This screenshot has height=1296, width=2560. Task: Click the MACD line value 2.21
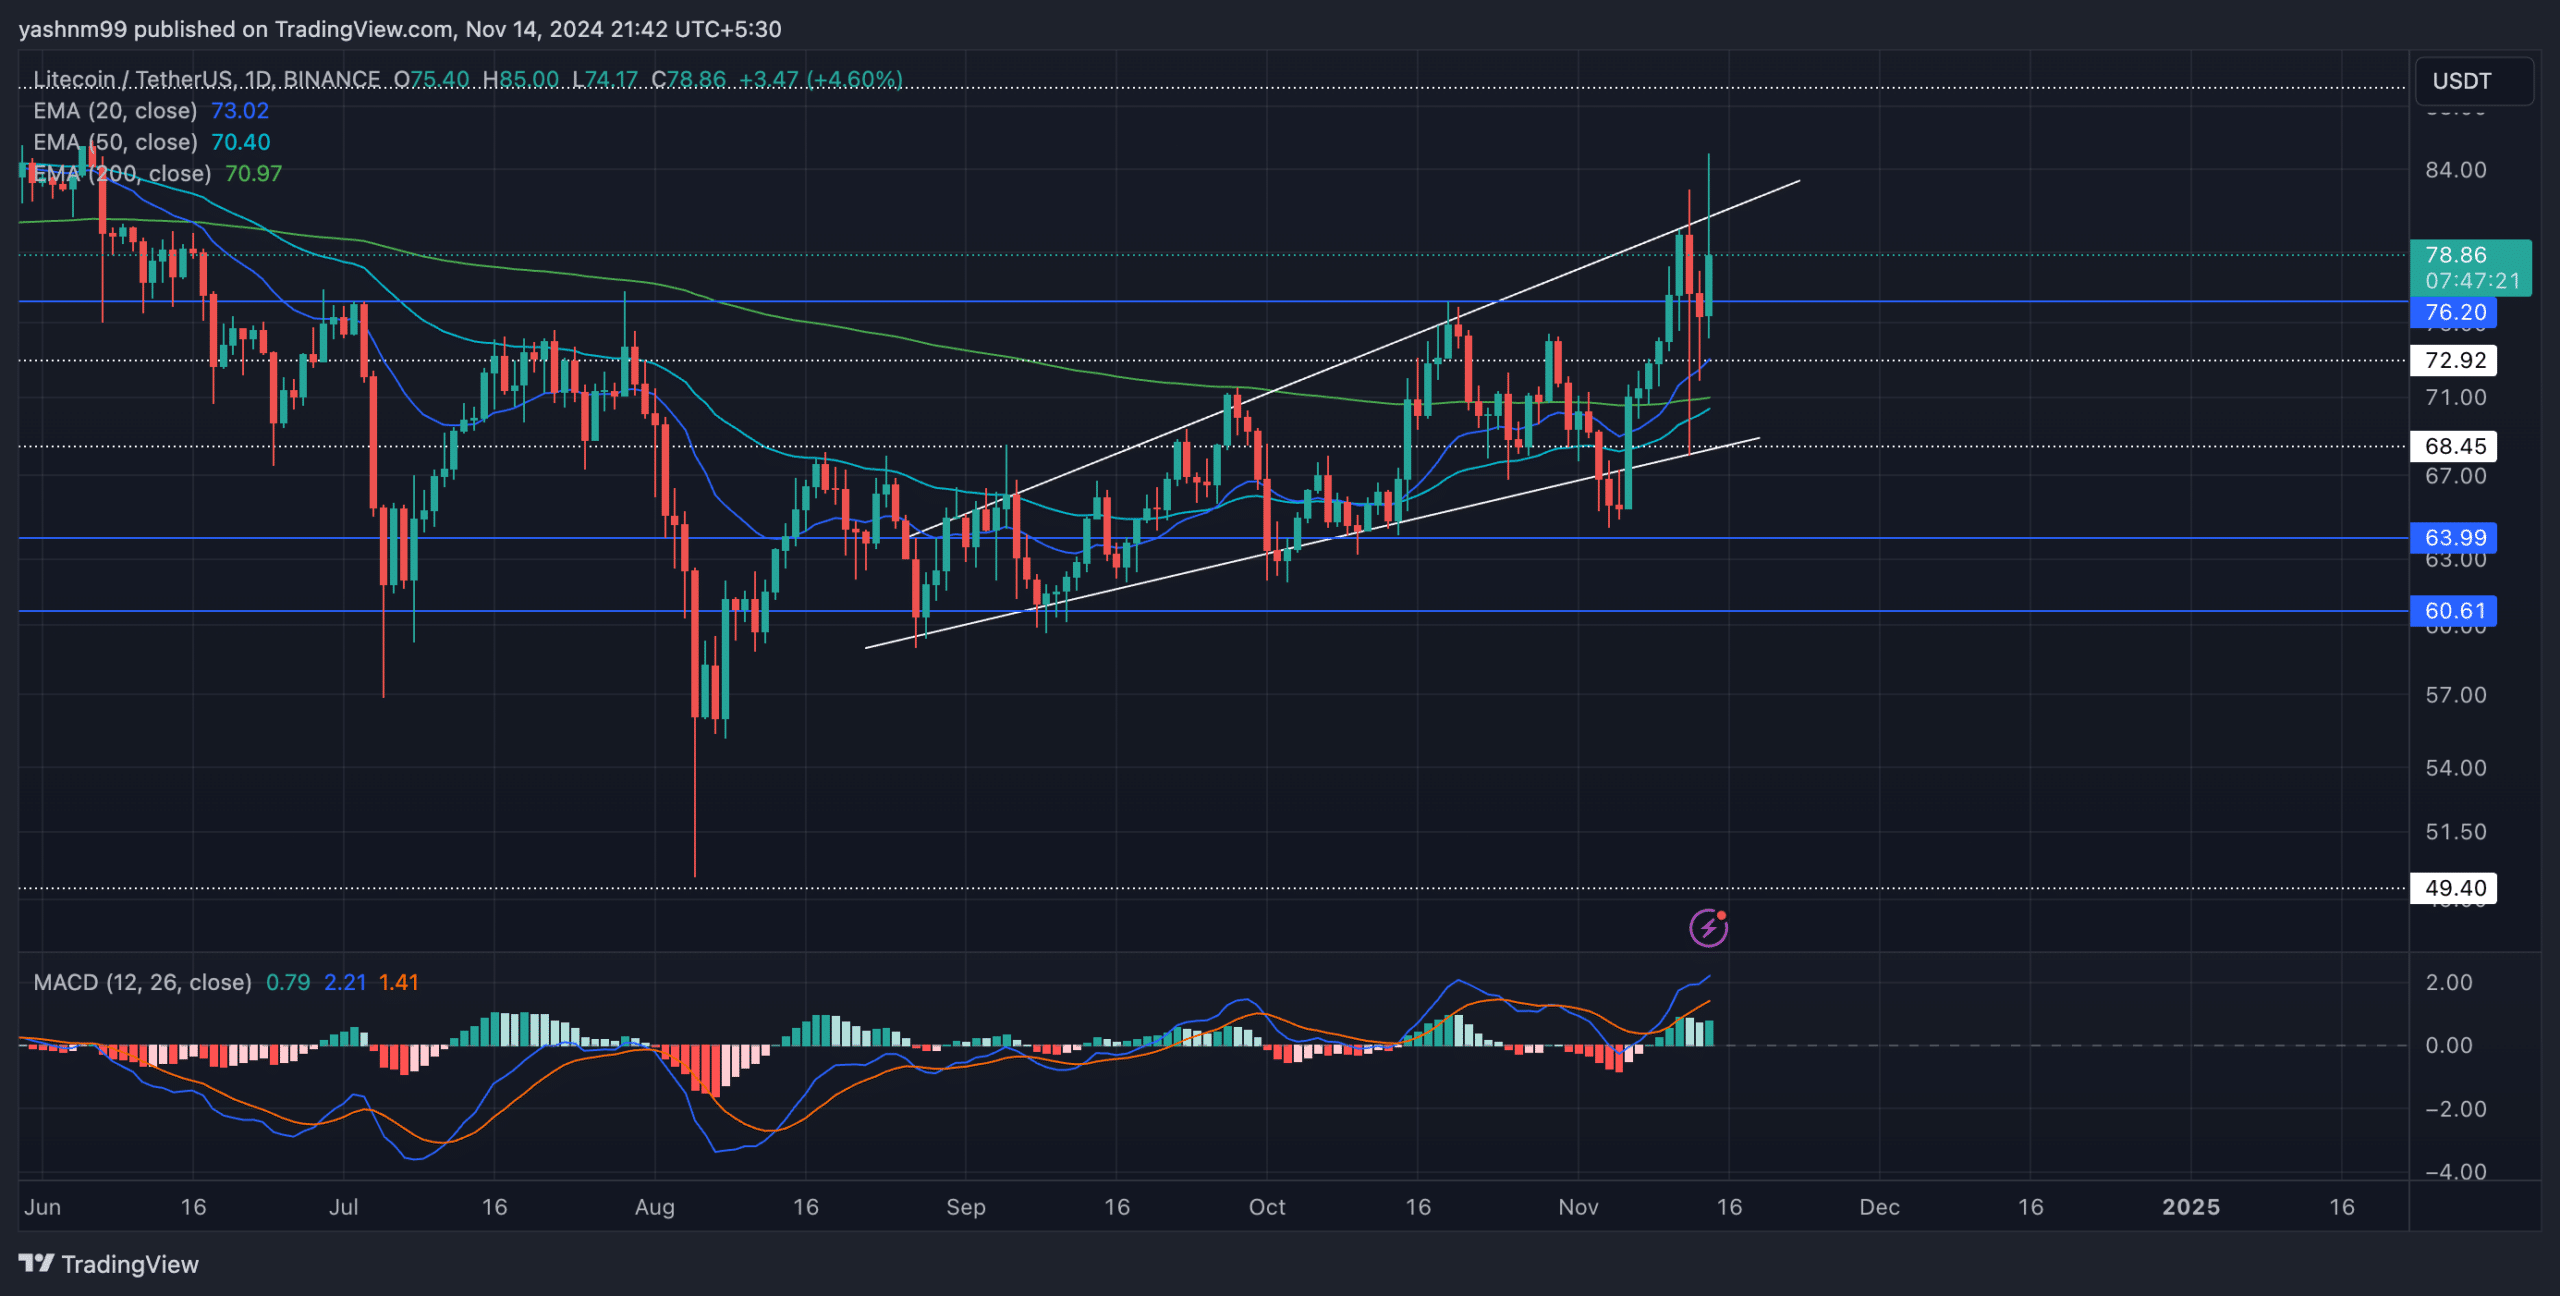[x=345, y=982]
